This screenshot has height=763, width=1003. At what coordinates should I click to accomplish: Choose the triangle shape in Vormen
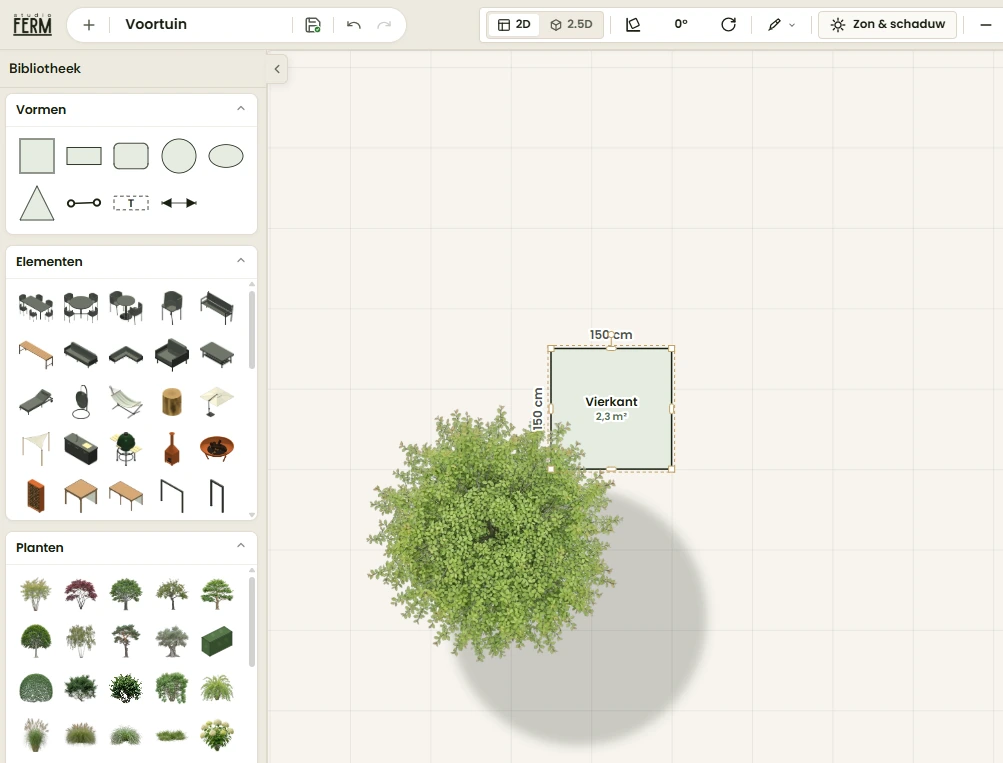pos(37,203)
